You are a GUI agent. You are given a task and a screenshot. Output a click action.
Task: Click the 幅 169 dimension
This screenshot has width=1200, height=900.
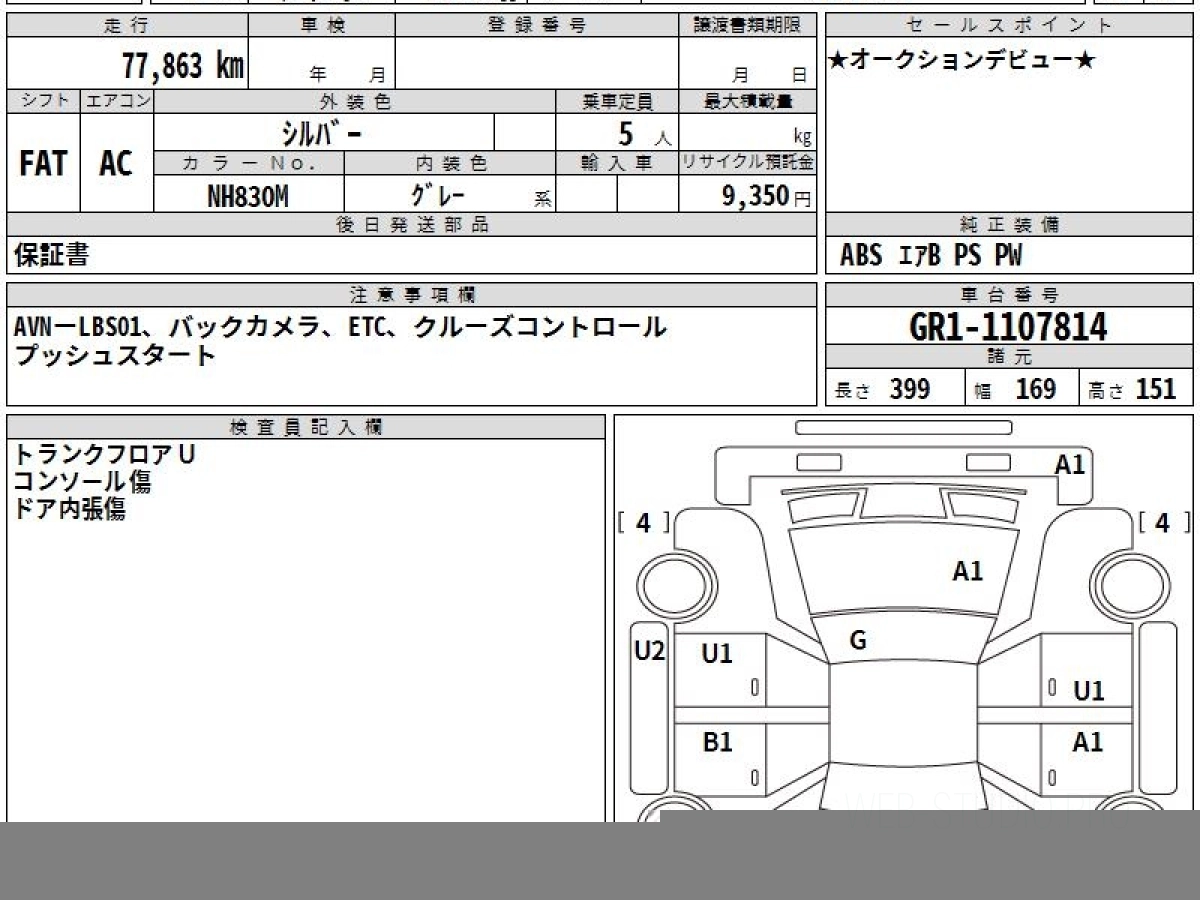(1015, 389)
